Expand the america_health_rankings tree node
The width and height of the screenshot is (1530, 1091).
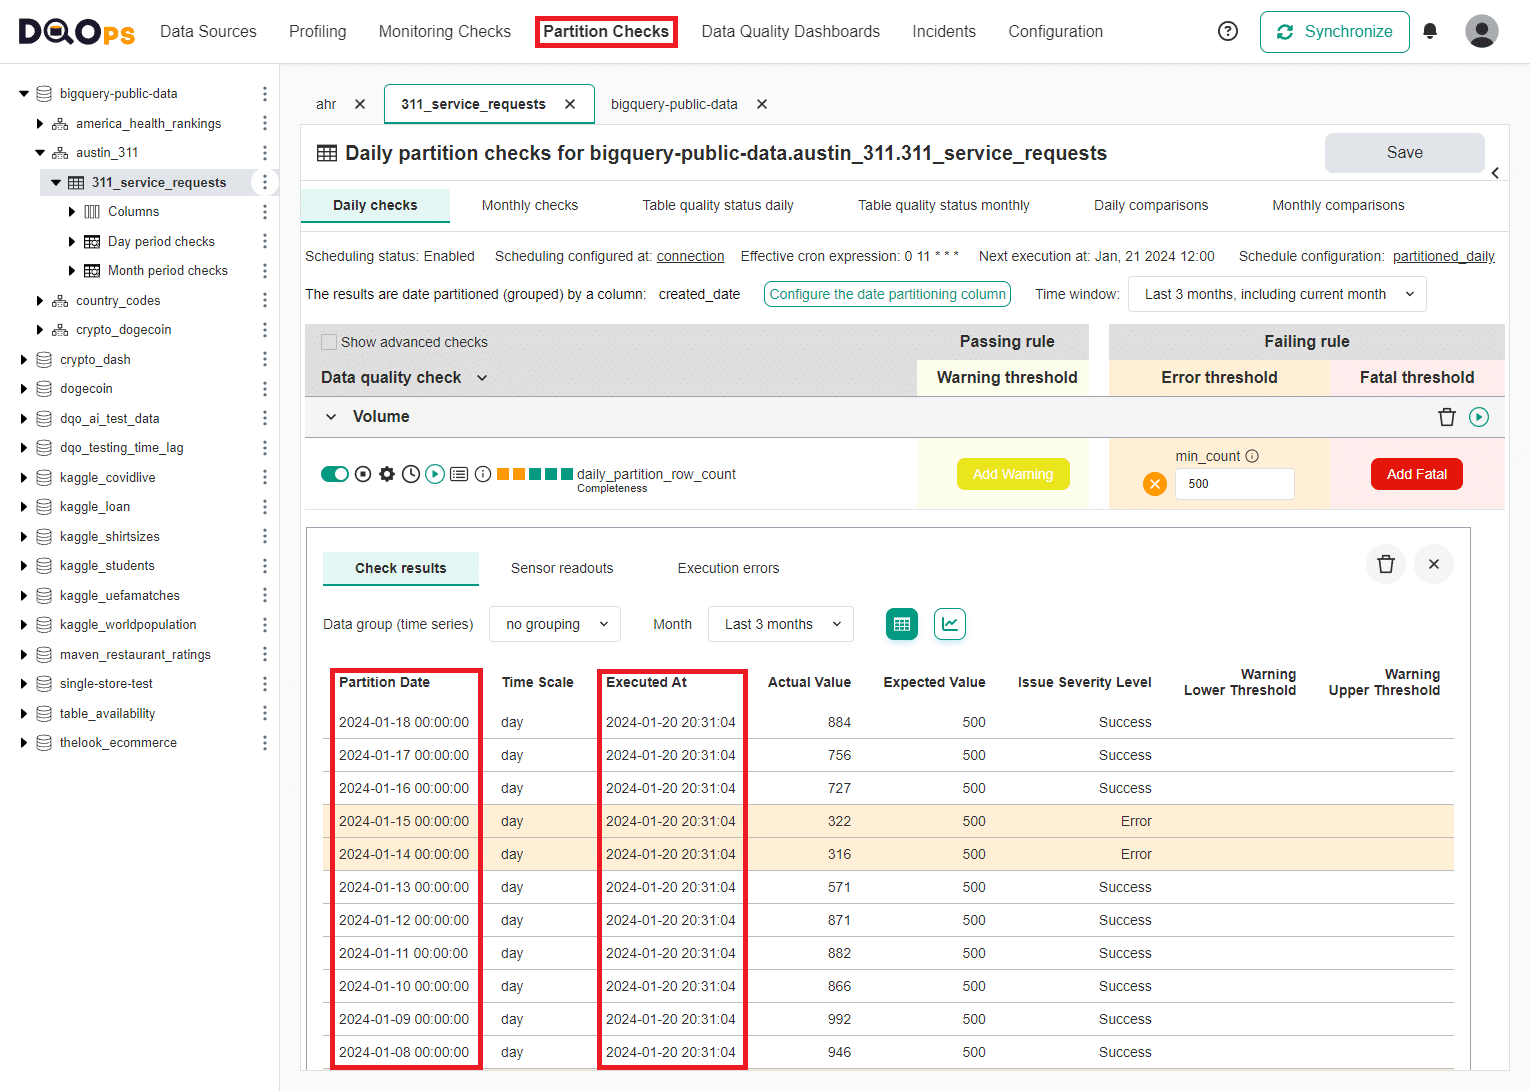coord(40,123)
